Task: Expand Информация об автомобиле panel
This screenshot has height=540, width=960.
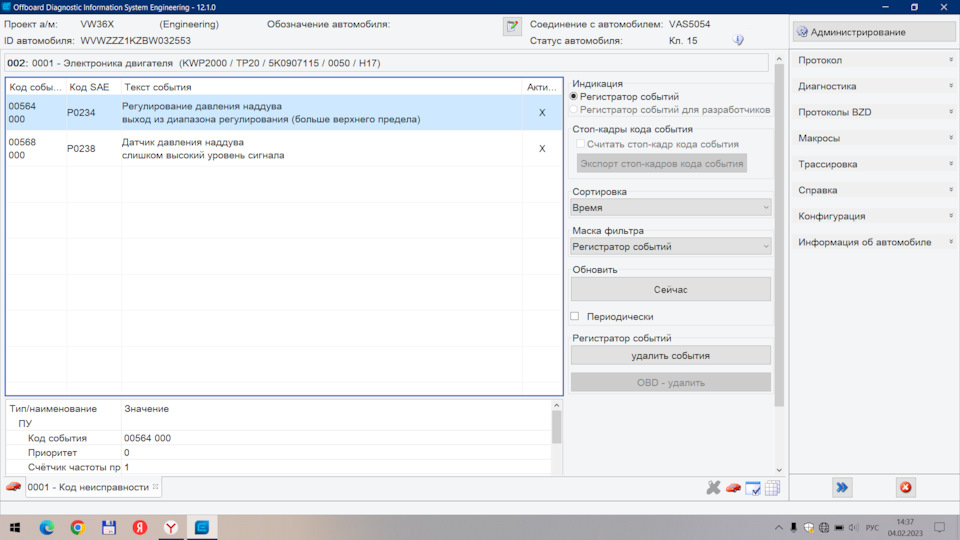Action: [874, 242]
